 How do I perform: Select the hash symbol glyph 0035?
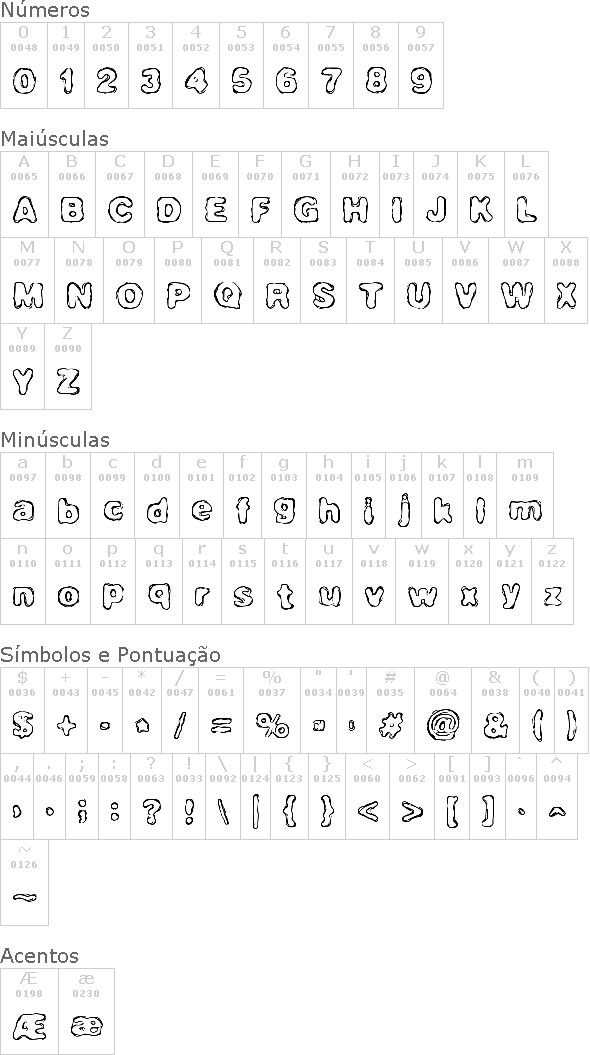pyautogui.click(x=390, y=711)
